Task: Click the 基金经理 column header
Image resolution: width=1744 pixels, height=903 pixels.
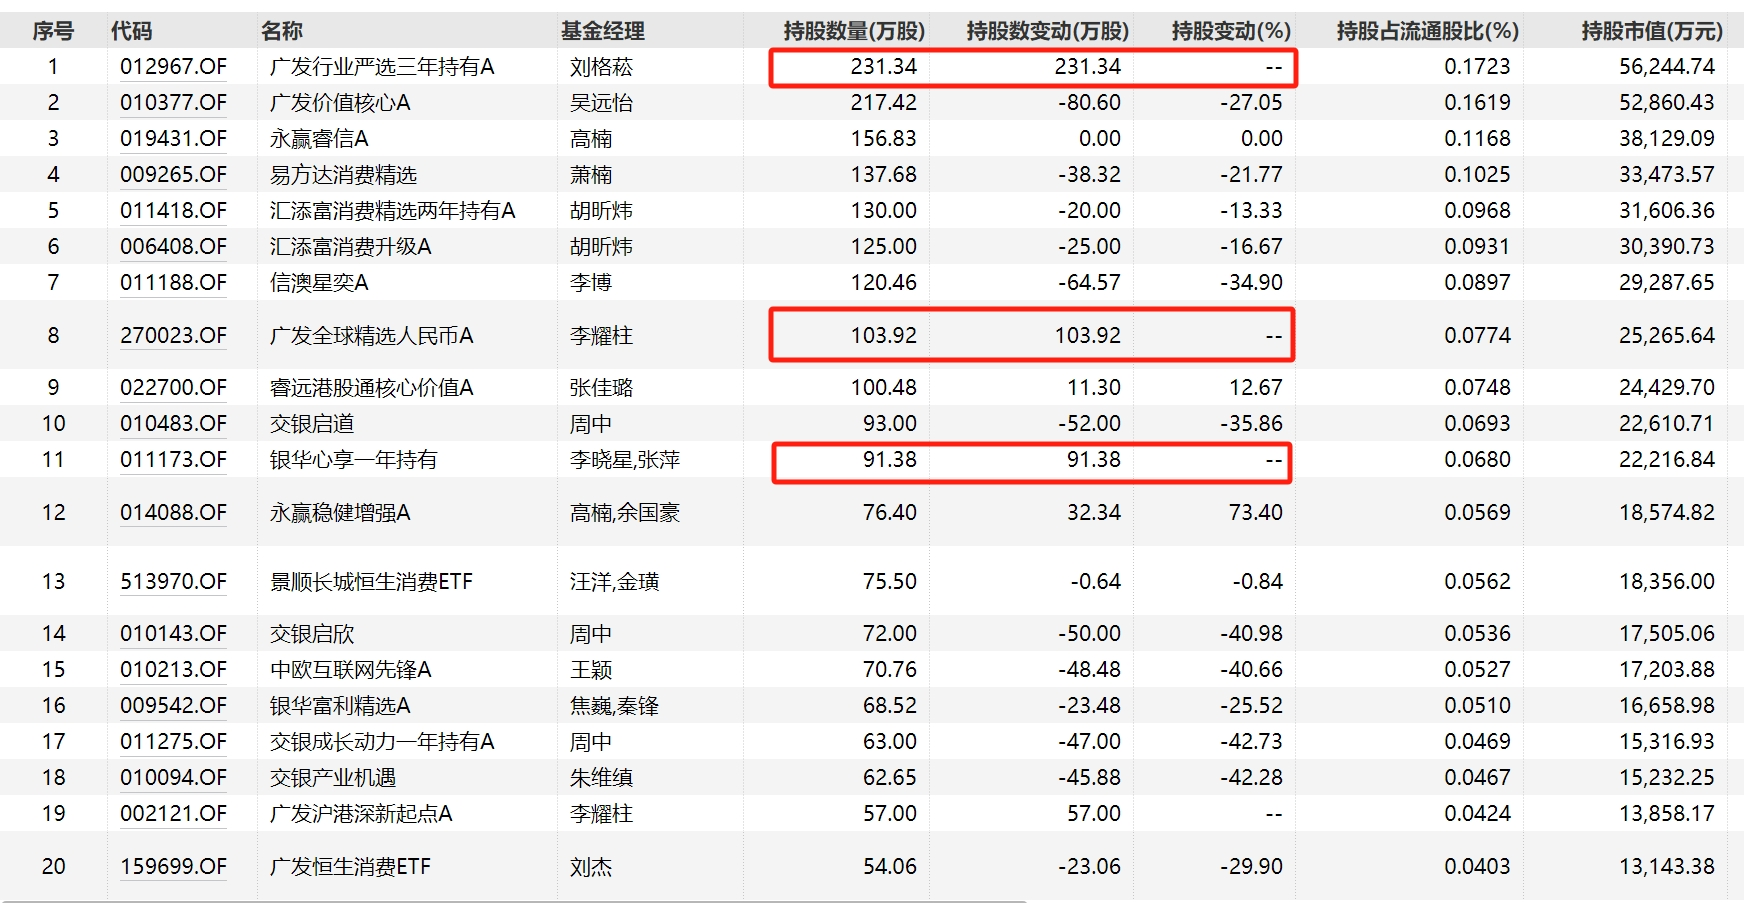Action: click(602, 31)
